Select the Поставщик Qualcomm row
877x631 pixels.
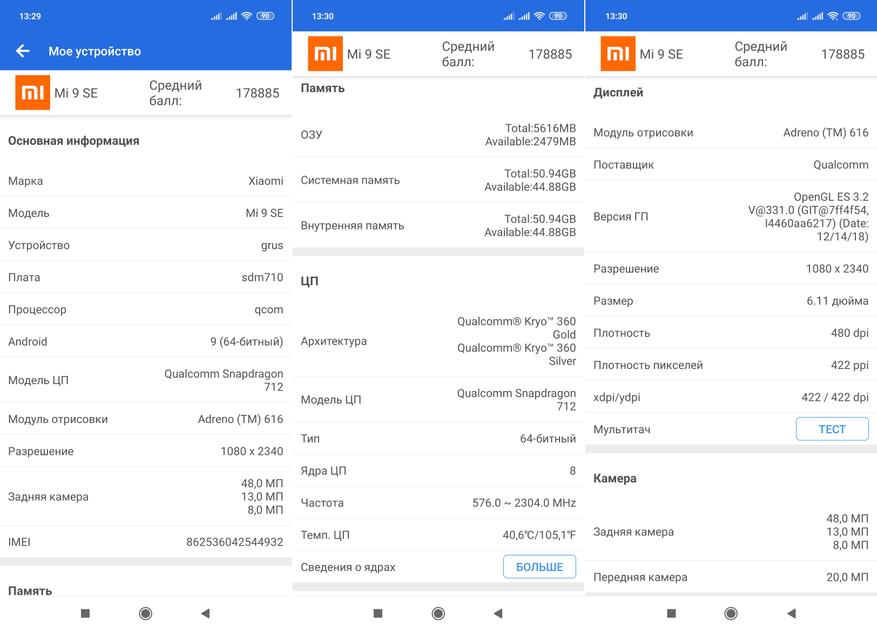[731, 164]
